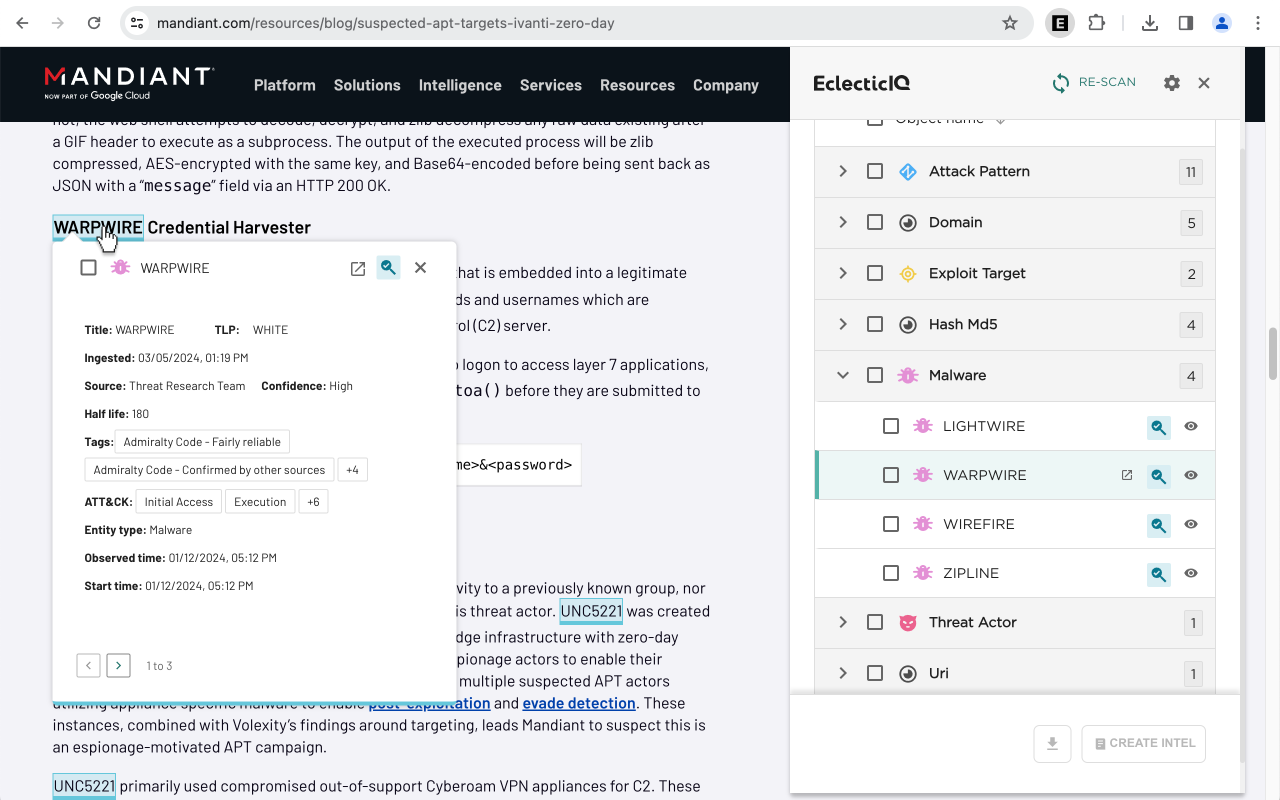The image size is (1280, 800).
Task: Reload the page
Action: [94, 23]
